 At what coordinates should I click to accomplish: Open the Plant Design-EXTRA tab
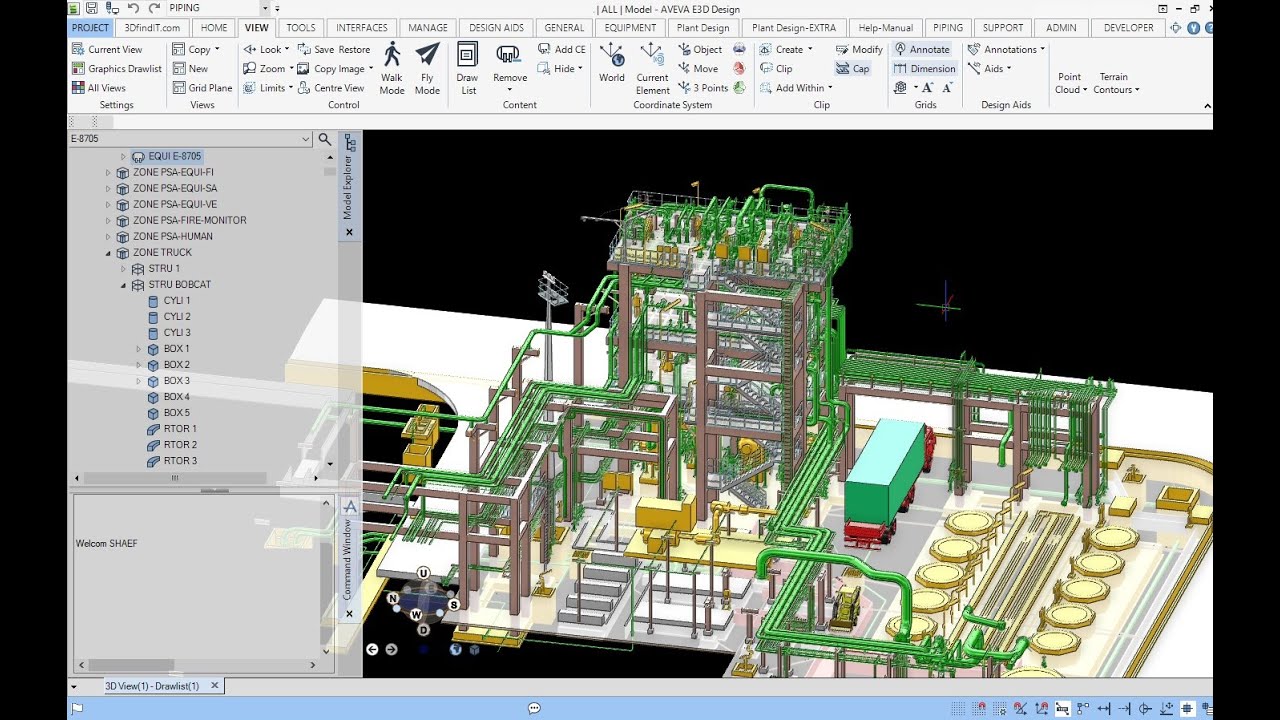[793, 28]
